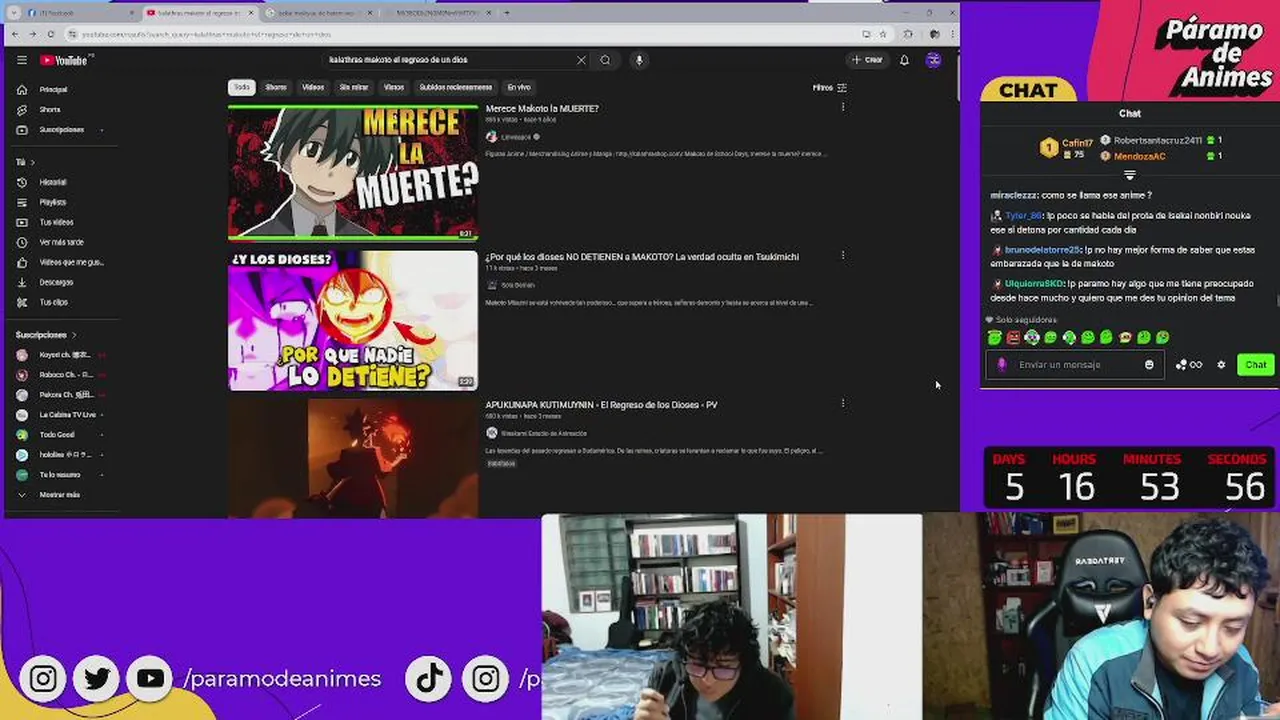The width and height of the screenshot is (1280, 720).
Task: Open Tus clips in the sidebar
Action: click(54, 302)
